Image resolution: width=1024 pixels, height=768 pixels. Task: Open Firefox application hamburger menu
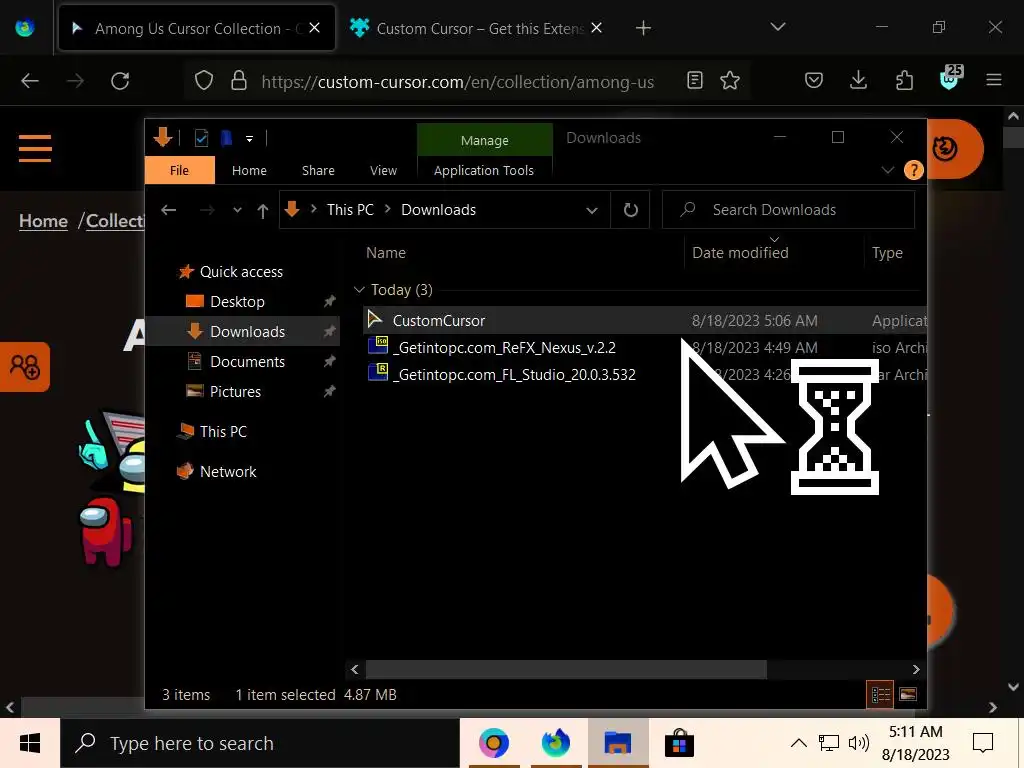994,80
